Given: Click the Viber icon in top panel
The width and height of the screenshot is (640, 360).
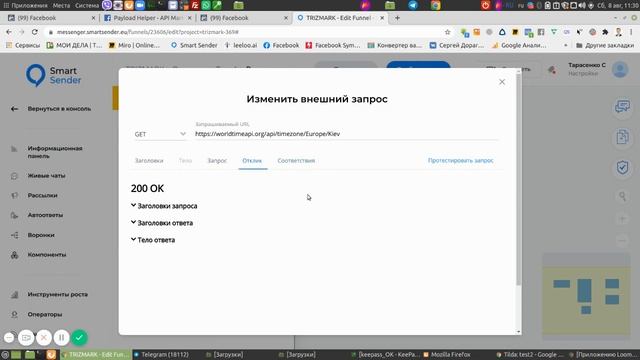Looking at the screenshot, I should [x=107, y=5].
